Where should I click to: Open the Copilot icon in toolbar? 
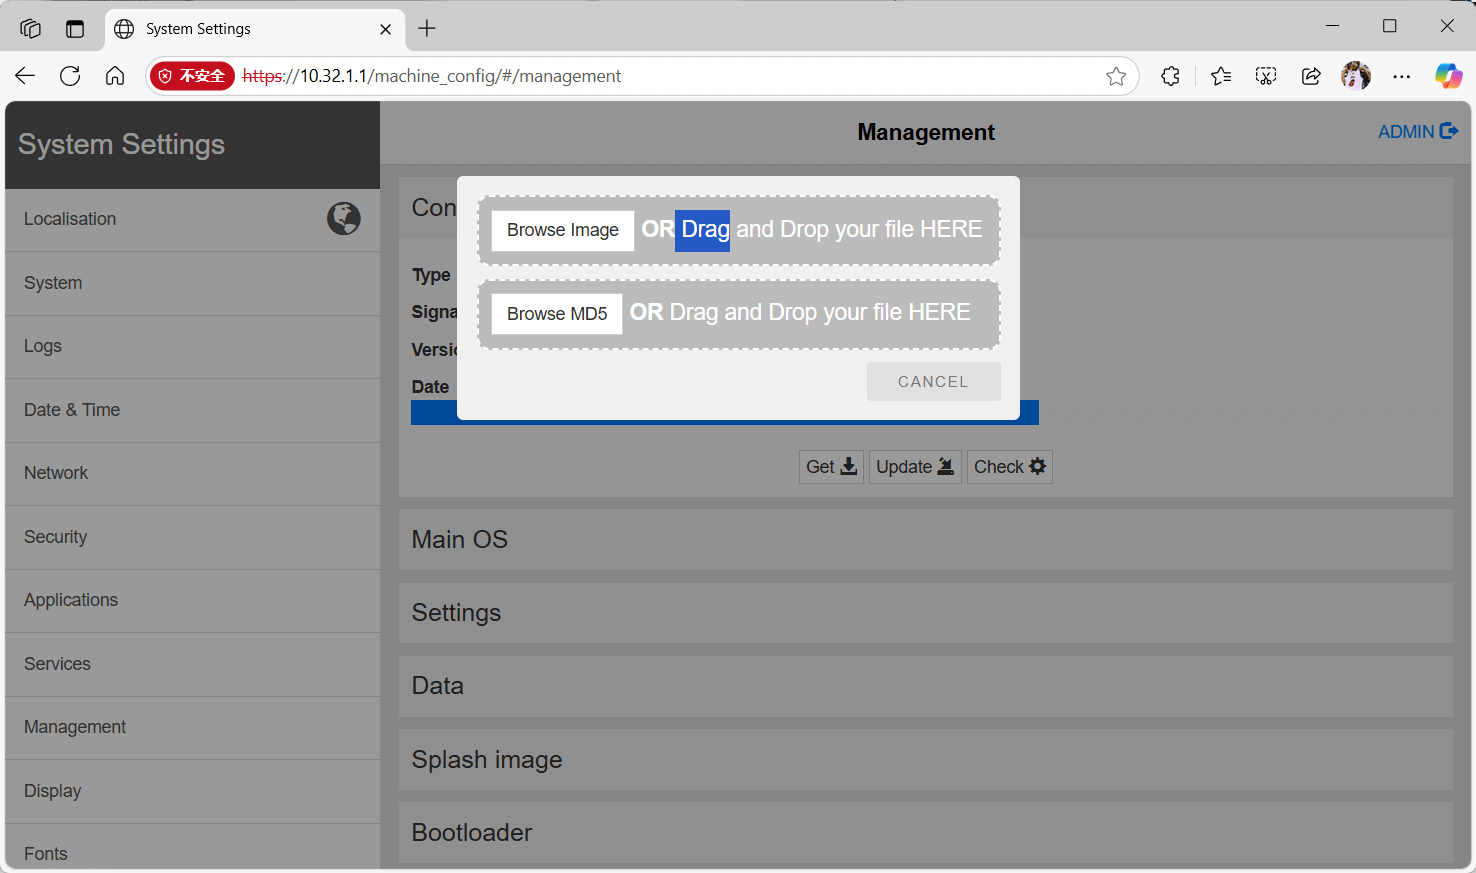tap(1447, 76)
